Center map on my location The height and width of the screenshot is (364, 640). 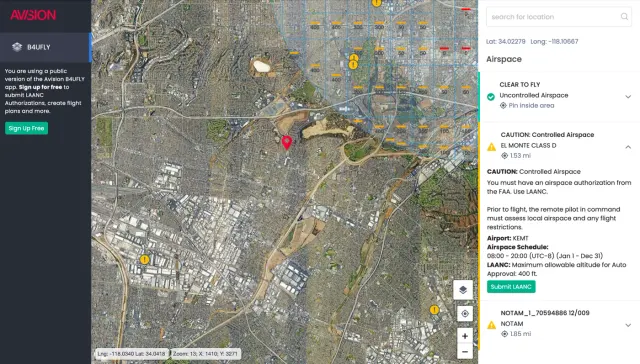click(x=464, y=313)
